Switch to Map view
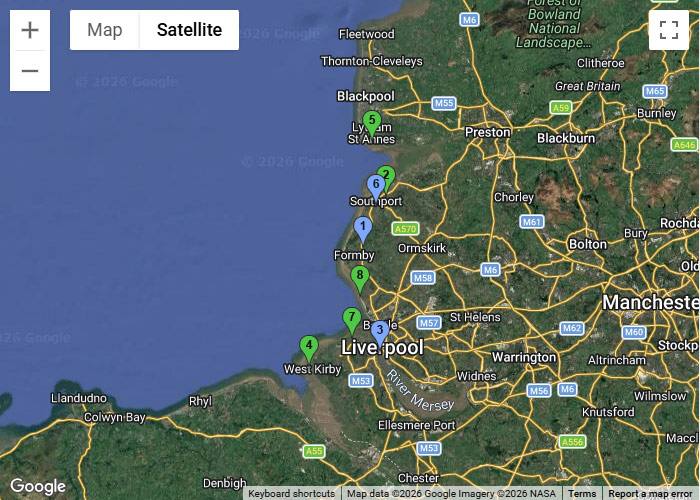This screenshot has width=700, height=500. pyautogui.click(x=105, y=30)
